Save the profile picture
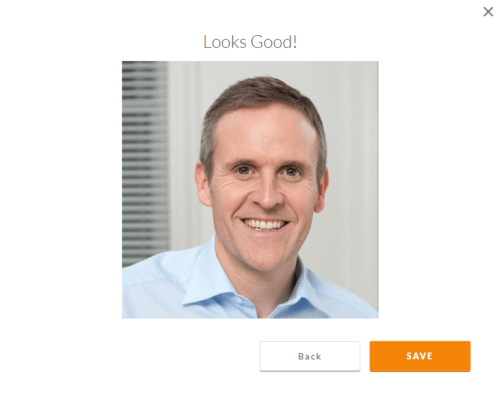 click(x=420, y=356)
